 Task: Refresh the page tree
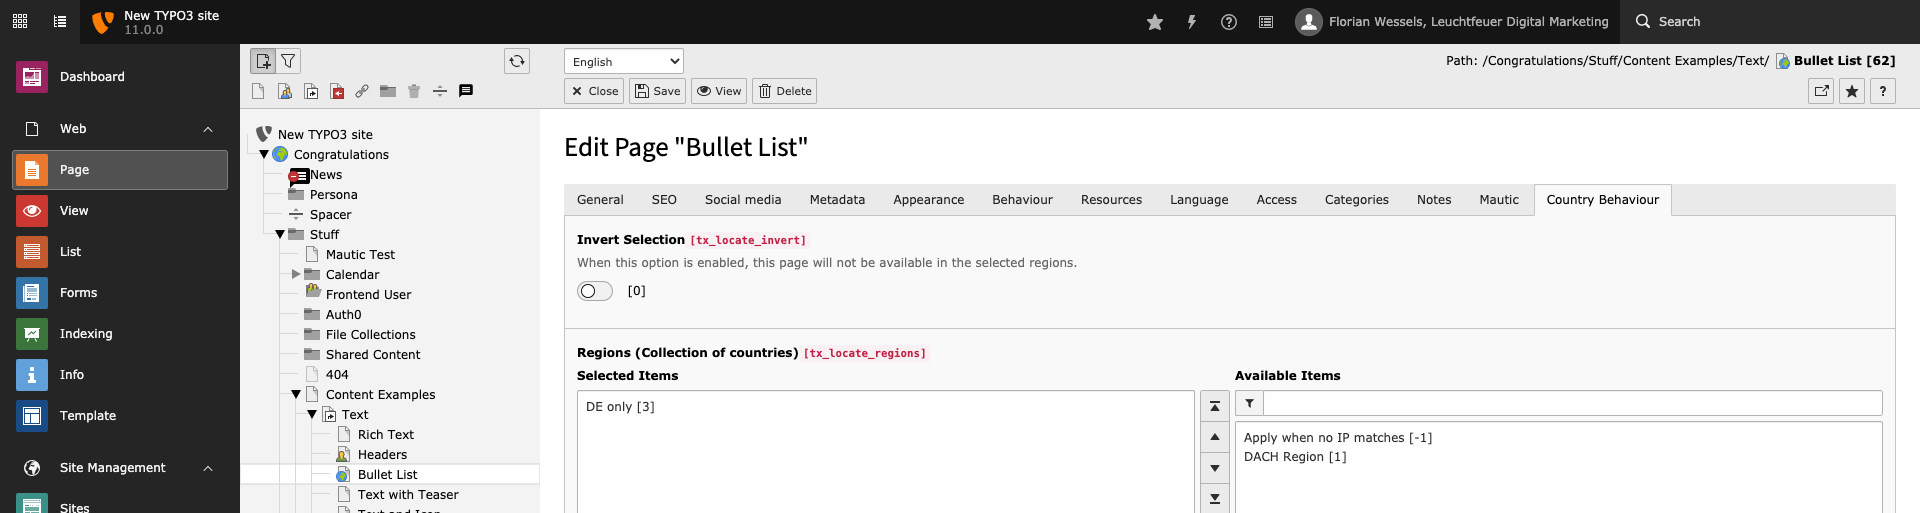tap(517, 61)
